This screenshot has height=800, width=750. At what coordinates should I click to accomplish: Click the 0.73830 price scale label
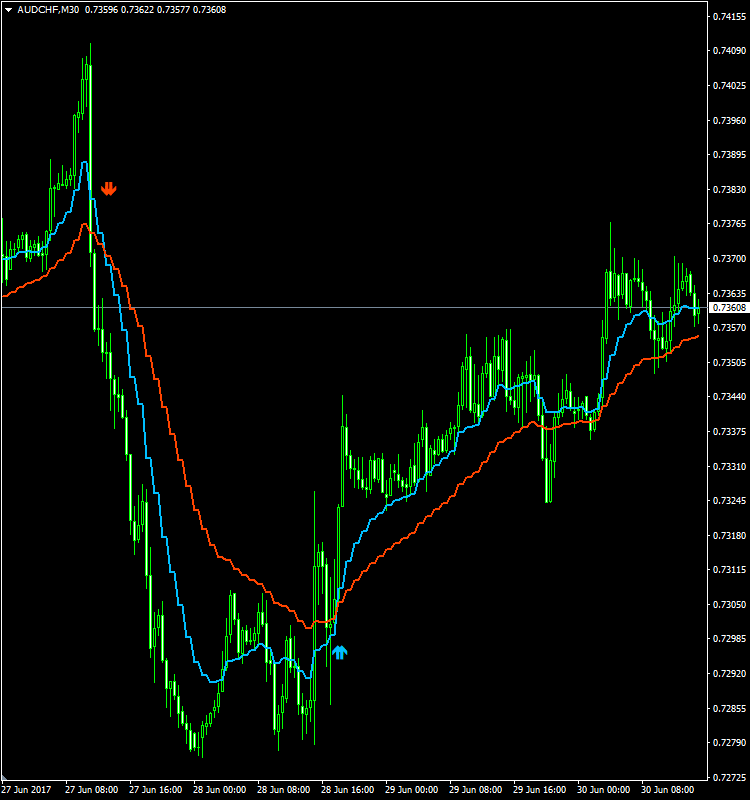(x=729, y=189)
